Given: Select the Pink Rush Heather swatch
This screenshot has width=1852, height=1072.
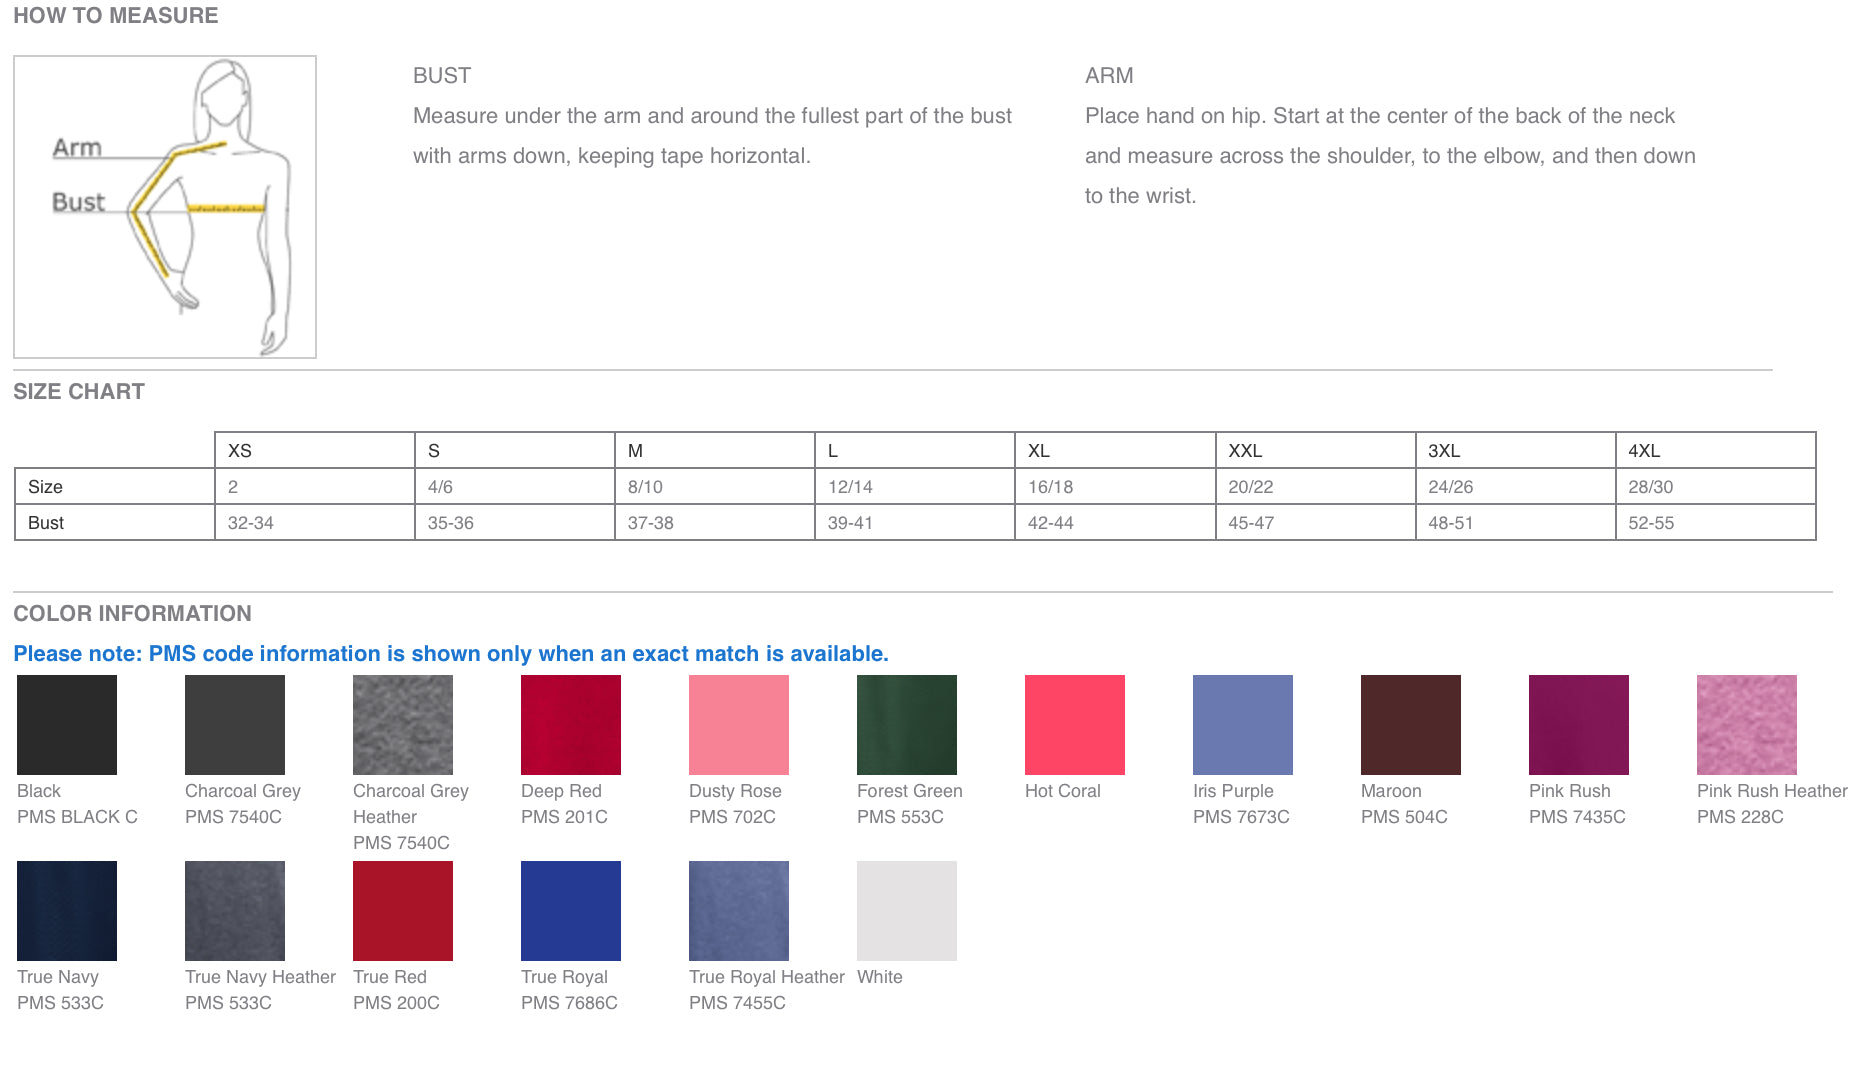Looking at the screenshot, I should pyautogui.click(x=1747, y=725).
